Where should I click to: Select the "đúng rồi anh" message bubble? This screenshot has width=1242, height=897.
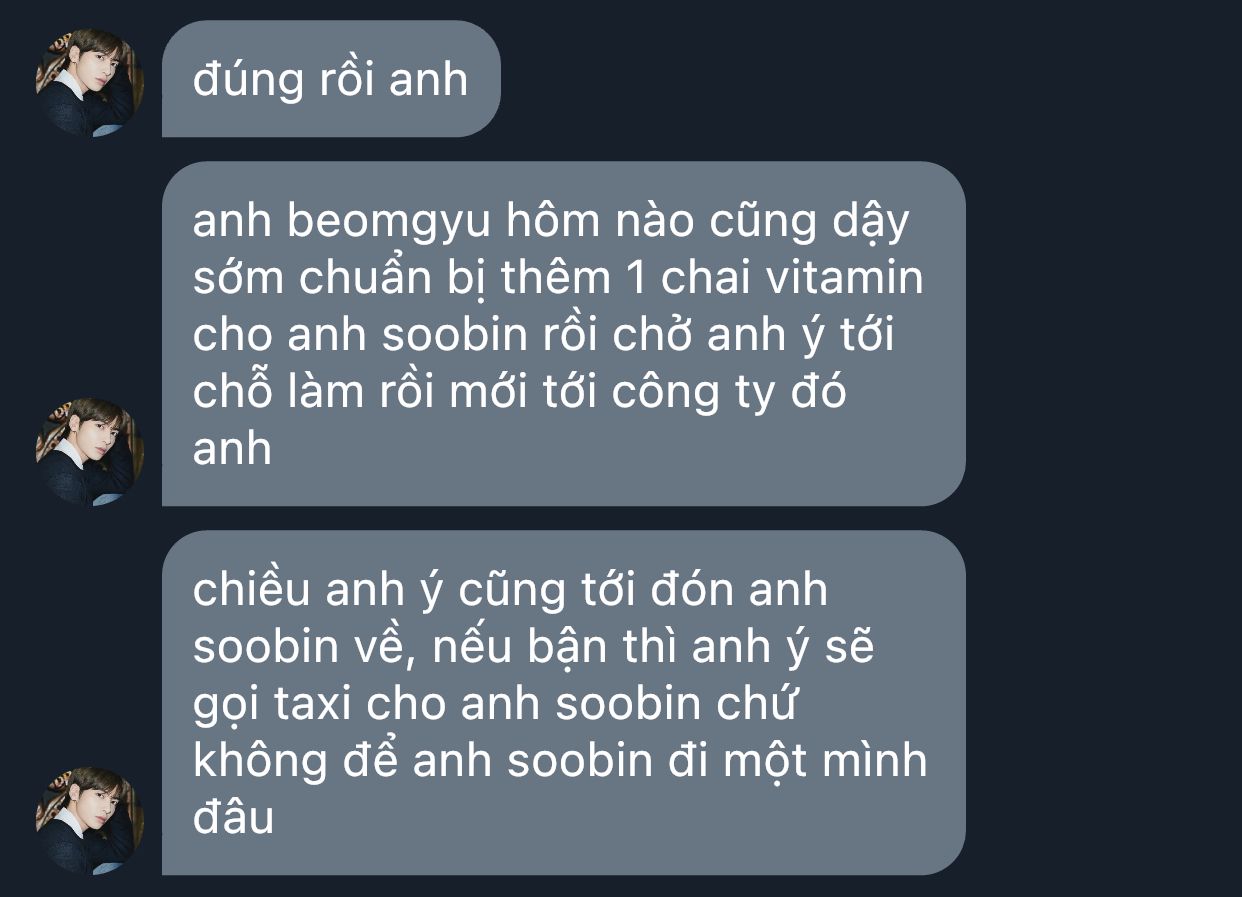[331, 79]
